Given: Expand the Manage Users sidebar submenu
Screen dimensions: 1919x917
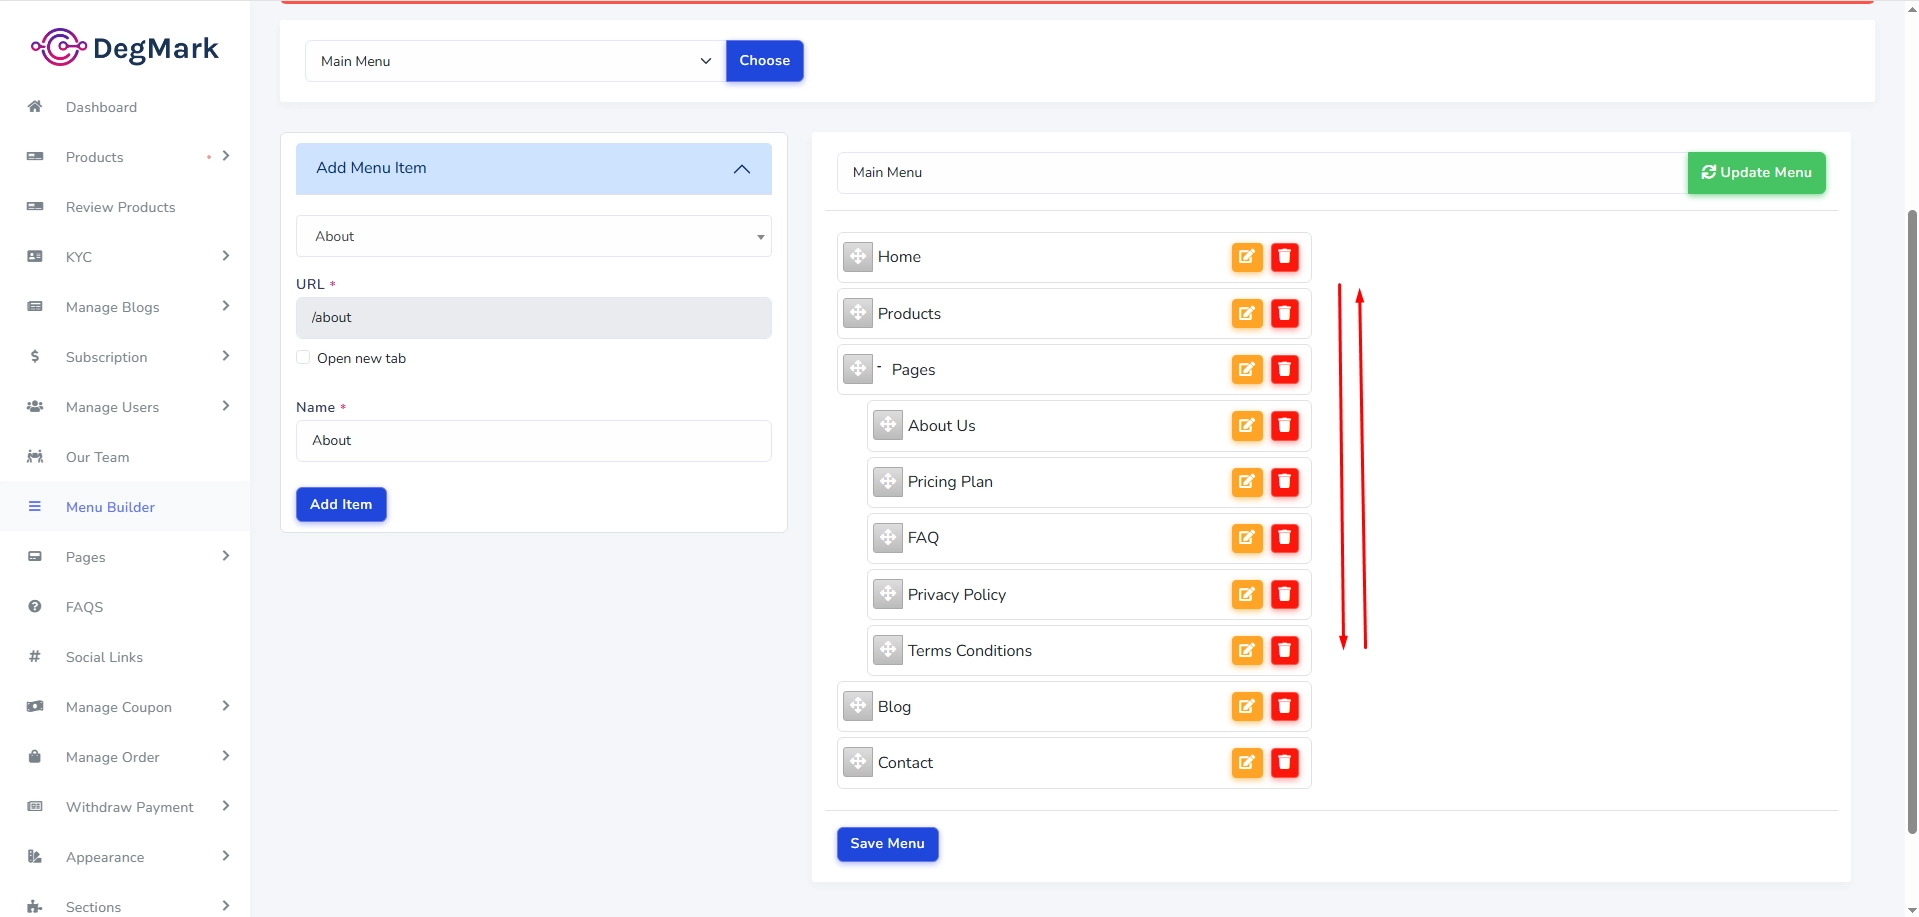Looking at the screenshot, I should click(x=226, y=406).
